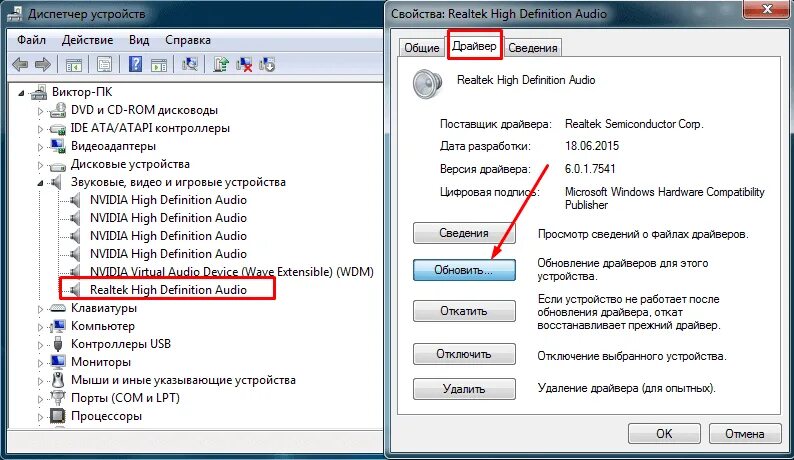Expand IDE ATA/ATAPI контроллеры
794x460 pixels.
click(41, 129)
